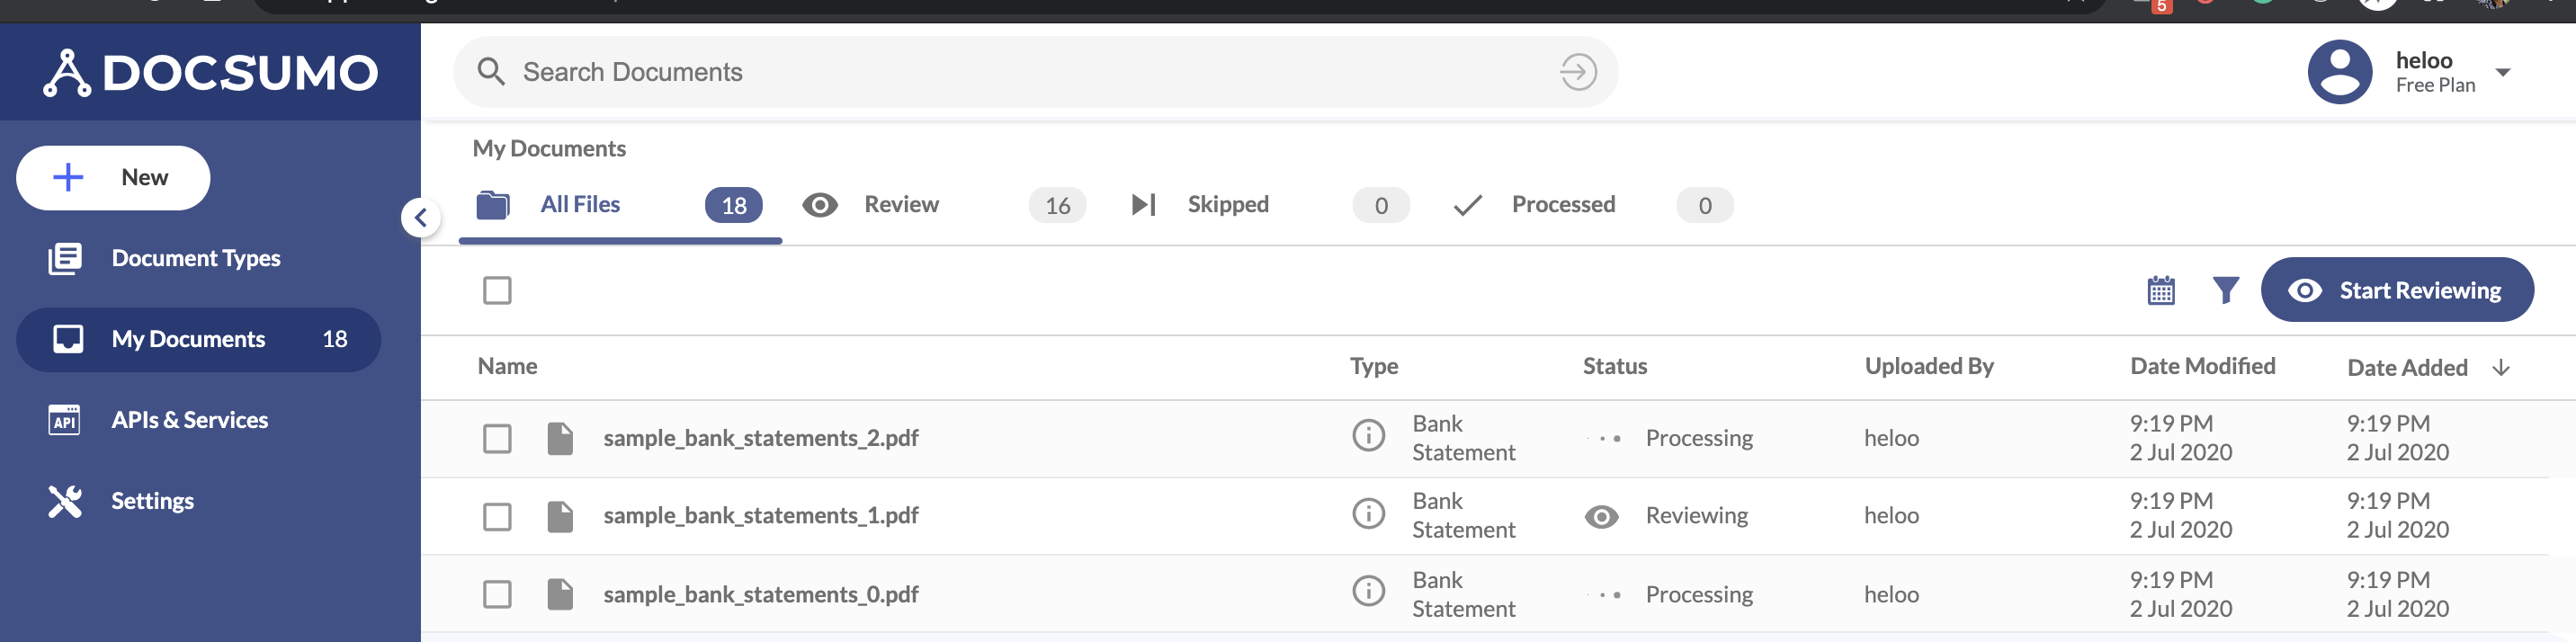This screenshot has width=2576, height=642.
Task: Open the calendar date filter
Action: click(x=2161, y=291)
